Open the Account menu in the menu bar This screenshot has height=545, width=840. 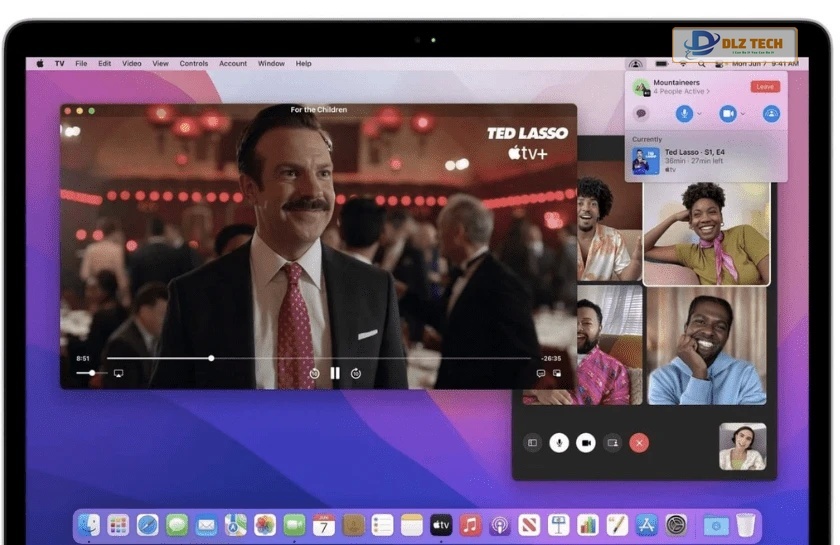[233, 63]
